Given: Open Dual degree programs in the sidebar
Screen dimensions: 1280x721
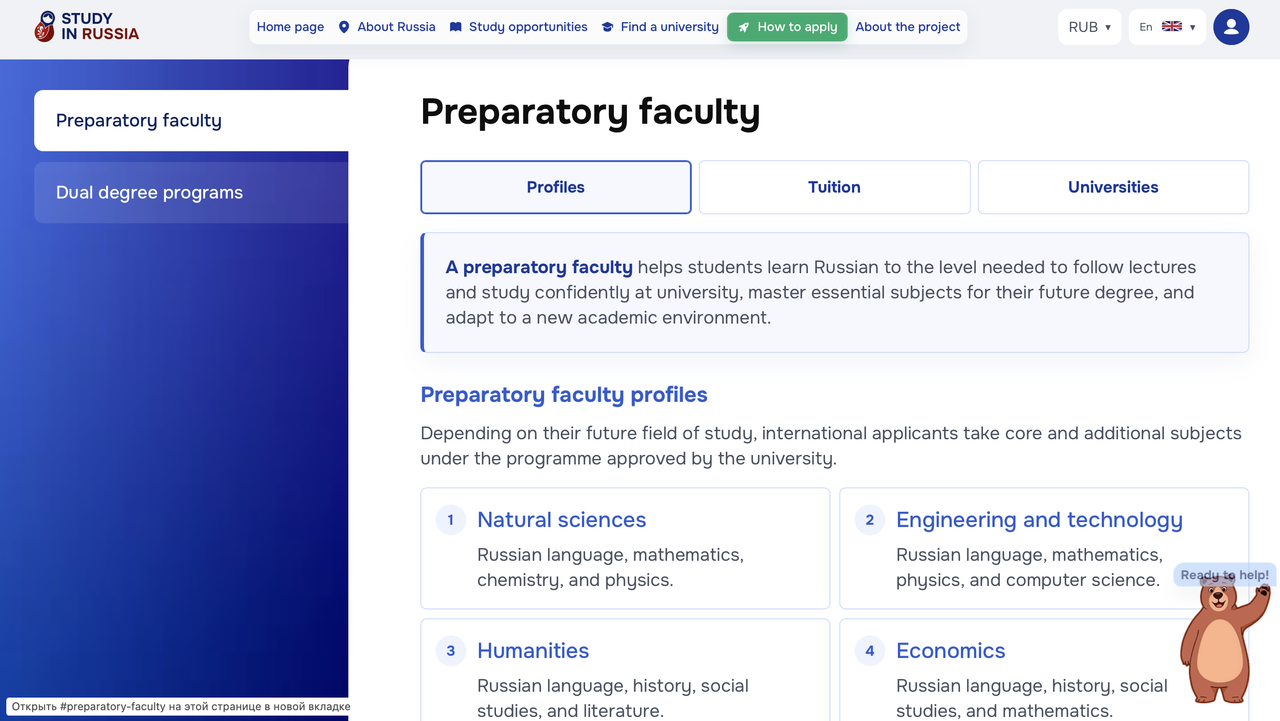Looking at the screenshot, I should [191, 193].
